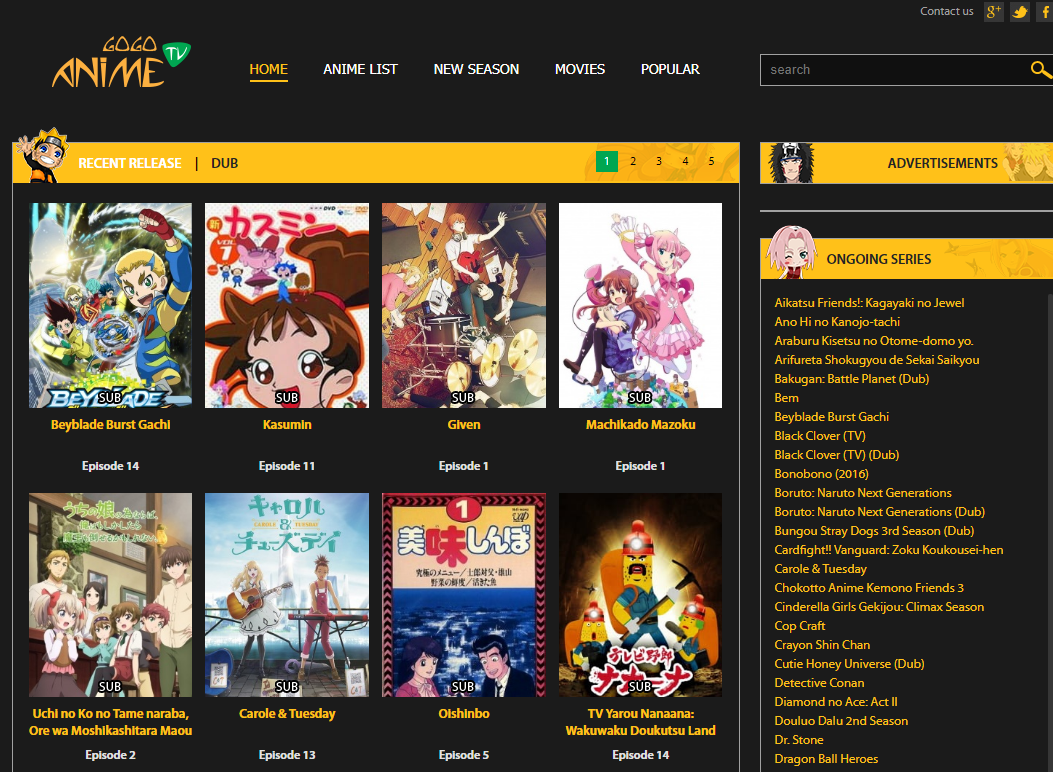Click the Contact us link
Viewport: 1053px width, 772px height.
tap(946, 11)
